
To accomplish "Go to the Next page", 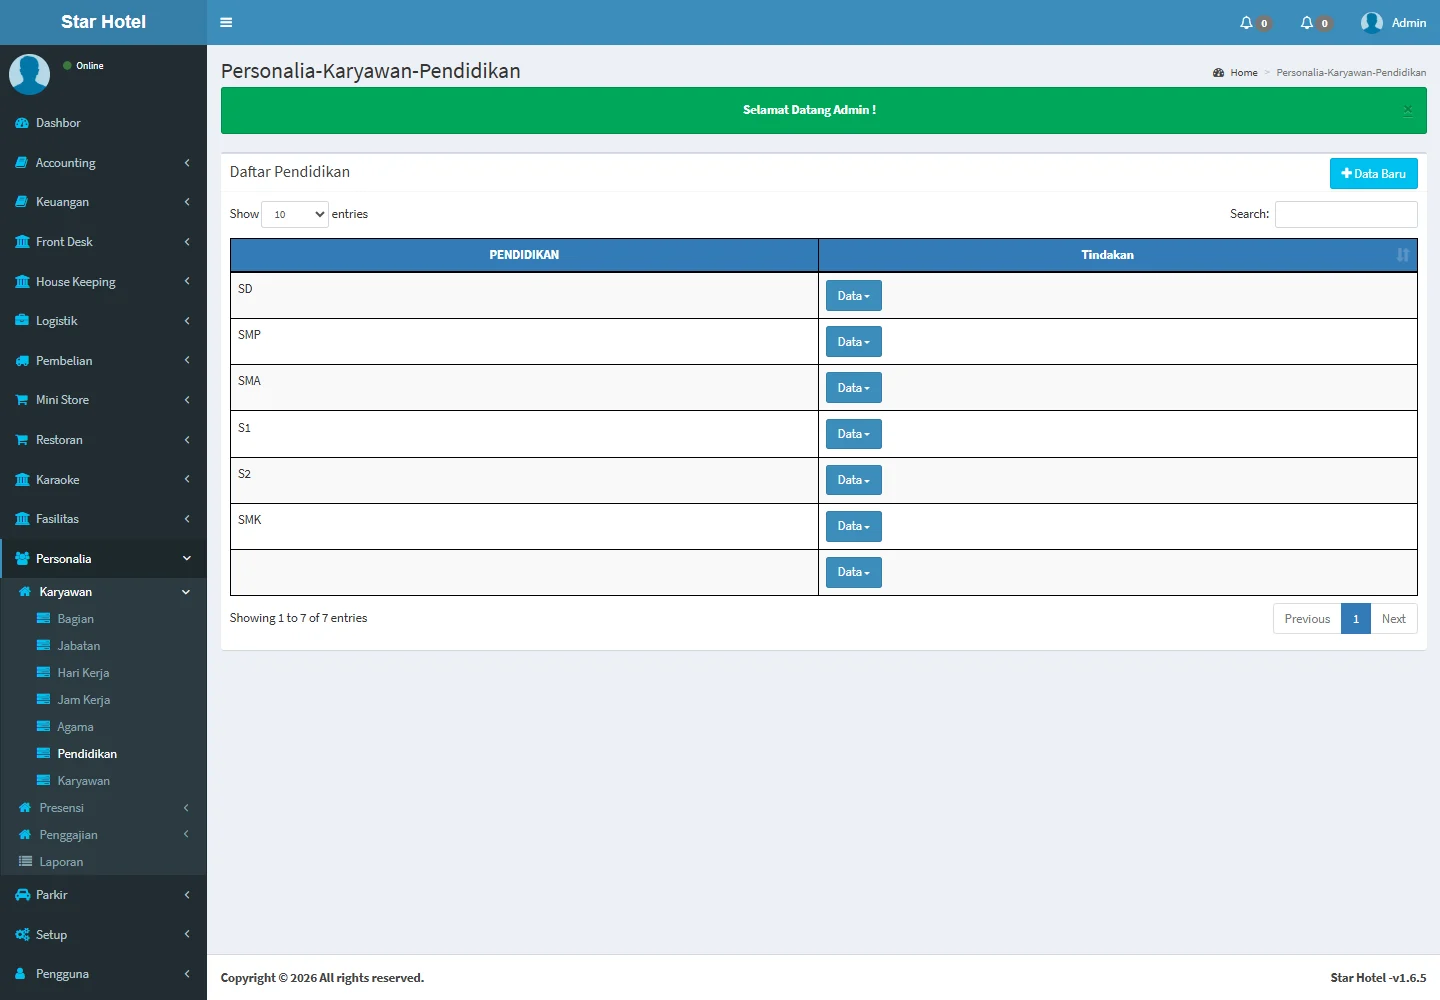I will (1393, 619).
